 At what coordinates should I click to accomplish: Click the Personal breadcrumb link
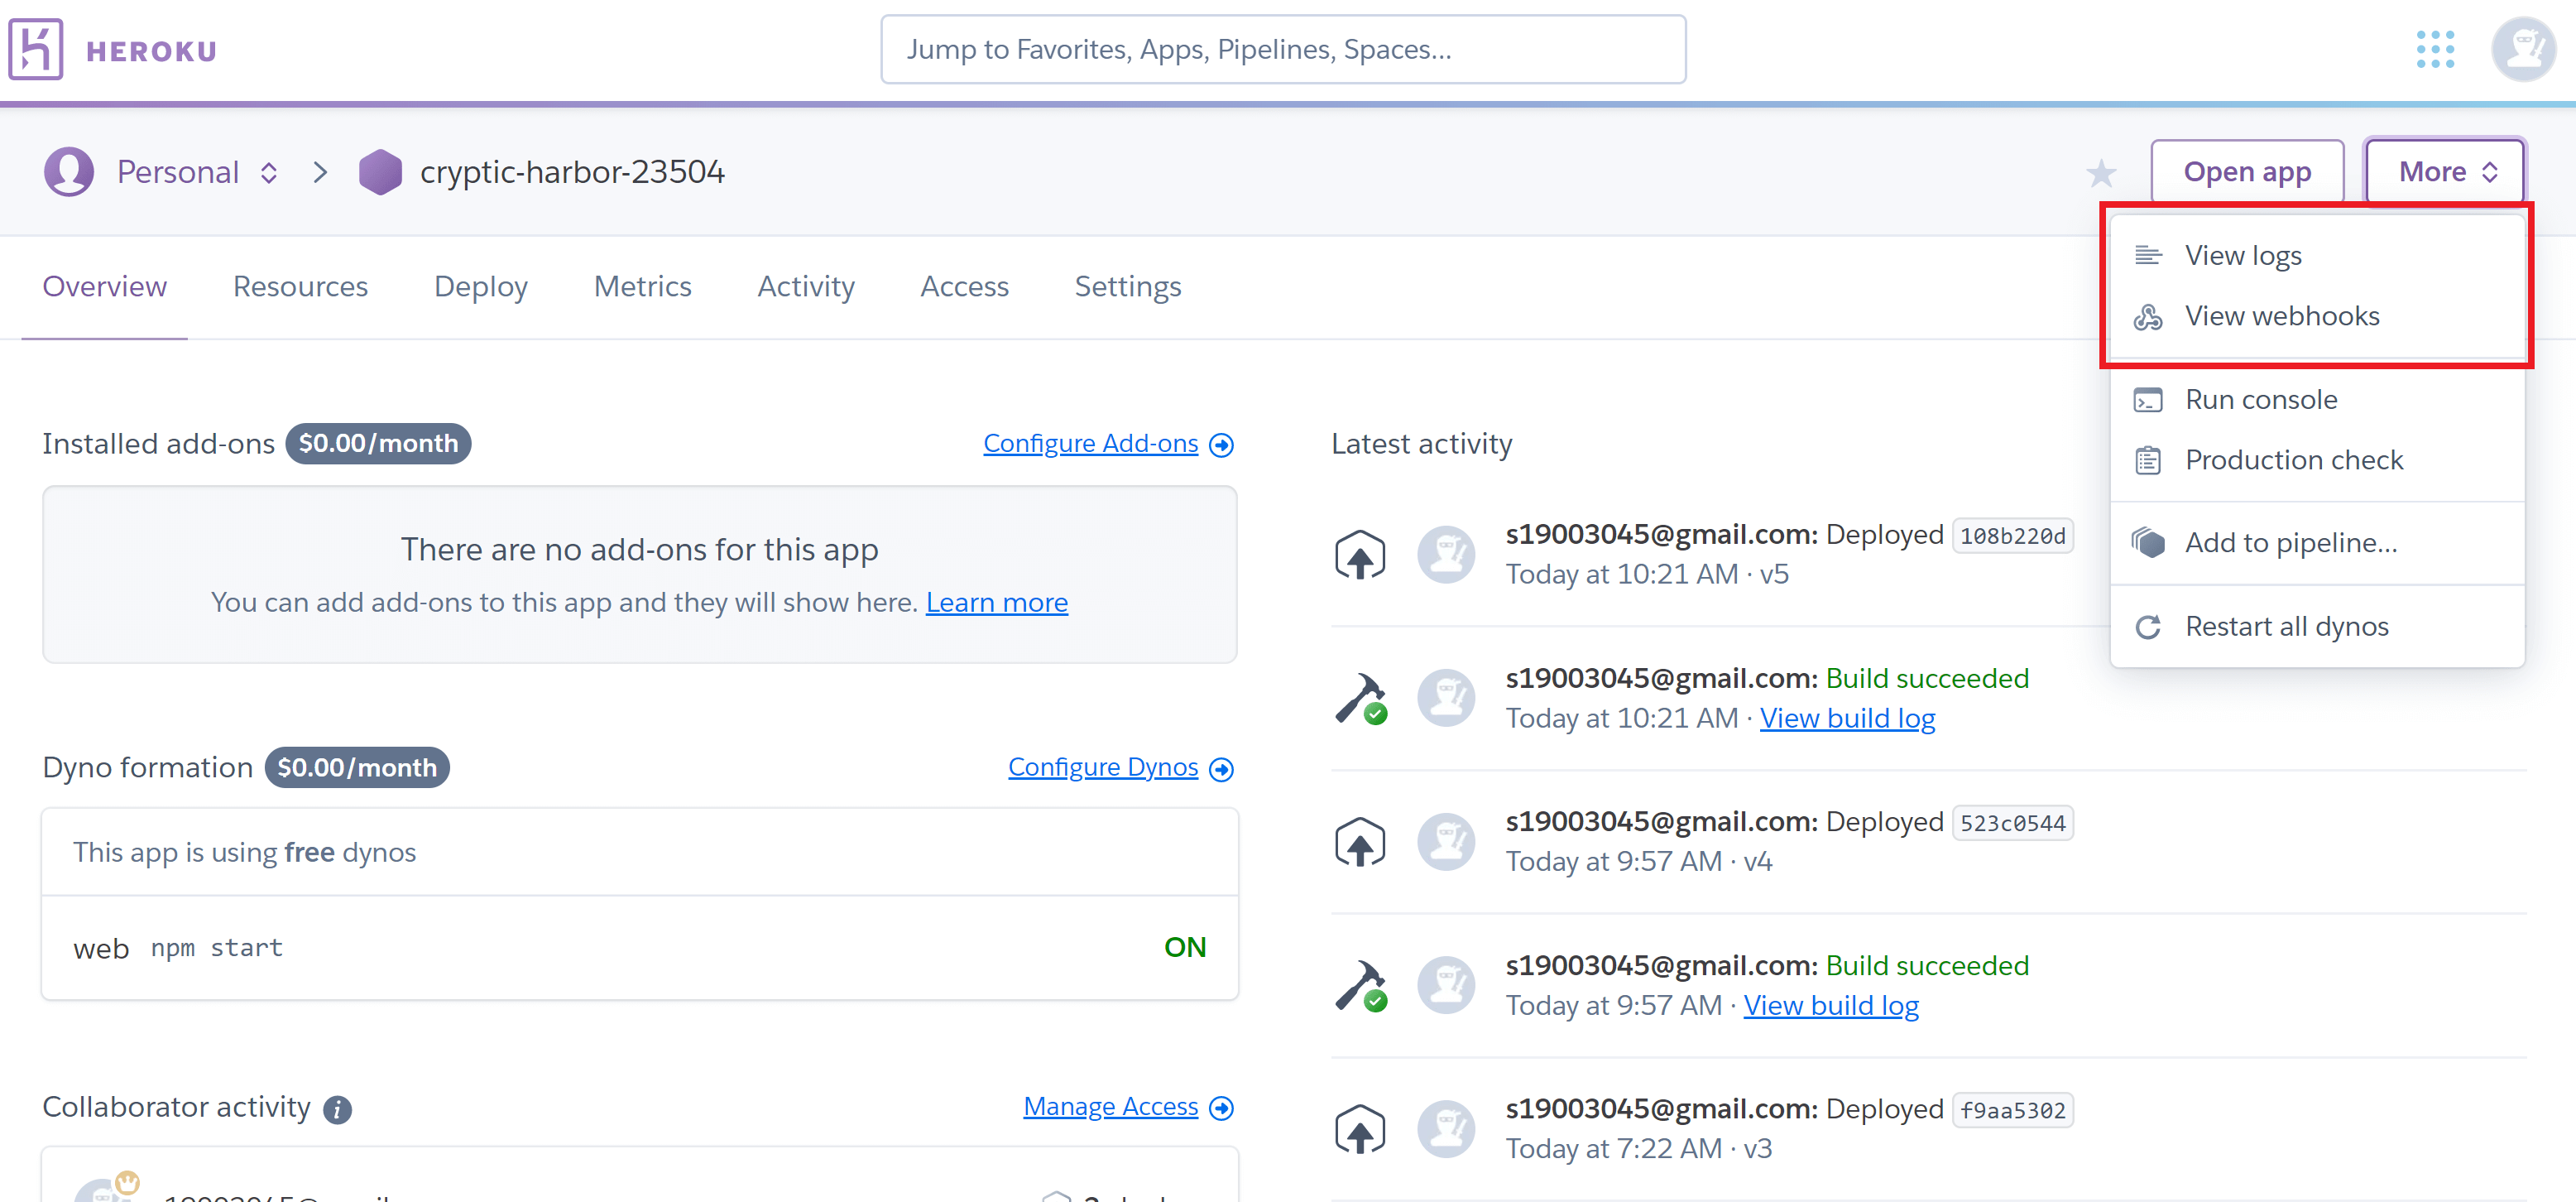pyautogui.click(x=178, y=172)
